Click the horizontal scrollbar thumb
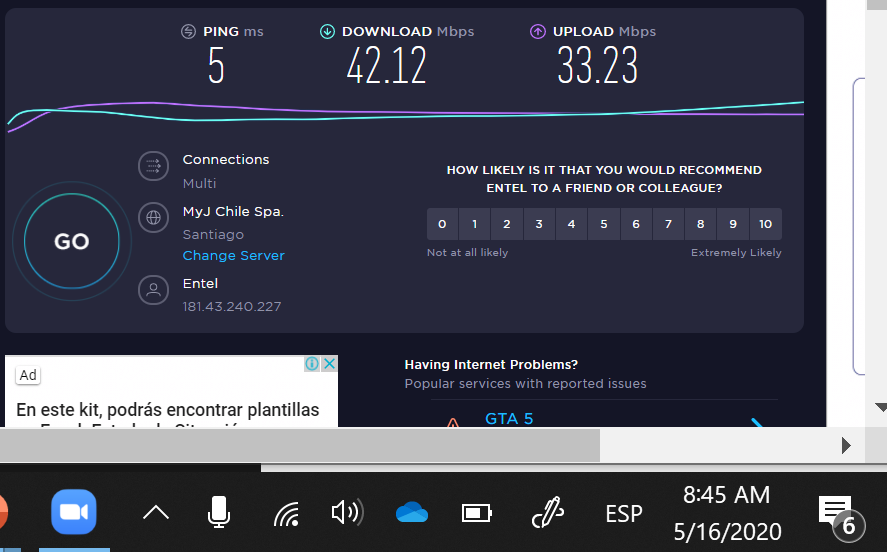The width and height of the screenshot is (887, 552). tap(300, 446)
